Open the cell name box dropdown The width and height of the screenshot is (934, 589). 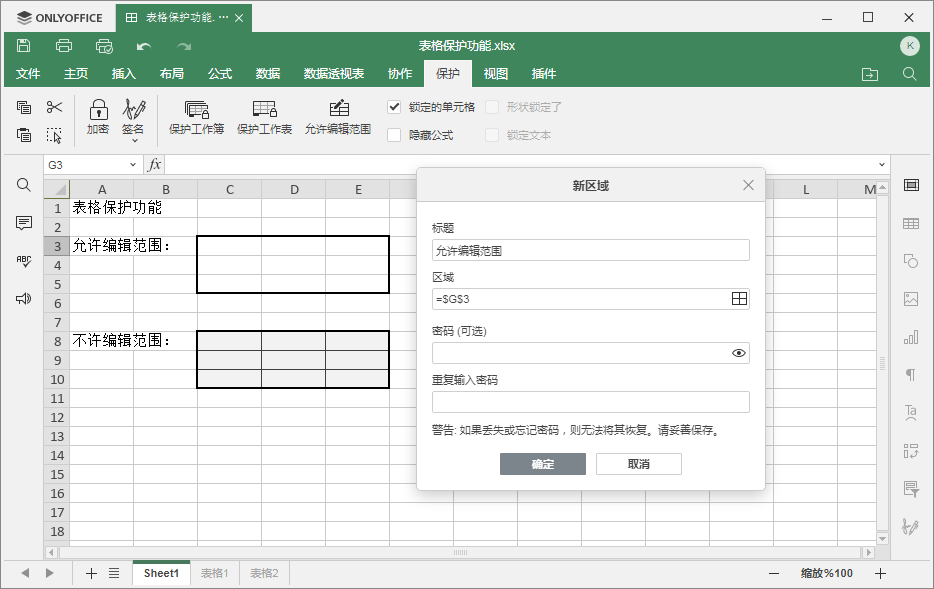pos(133,165)
